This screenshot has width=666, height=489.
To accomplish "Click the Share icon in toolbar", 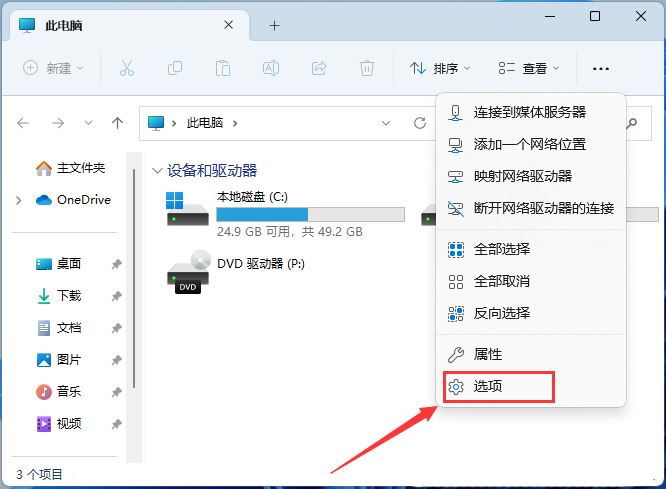I will pyautogui.click(x=319, y=68).
